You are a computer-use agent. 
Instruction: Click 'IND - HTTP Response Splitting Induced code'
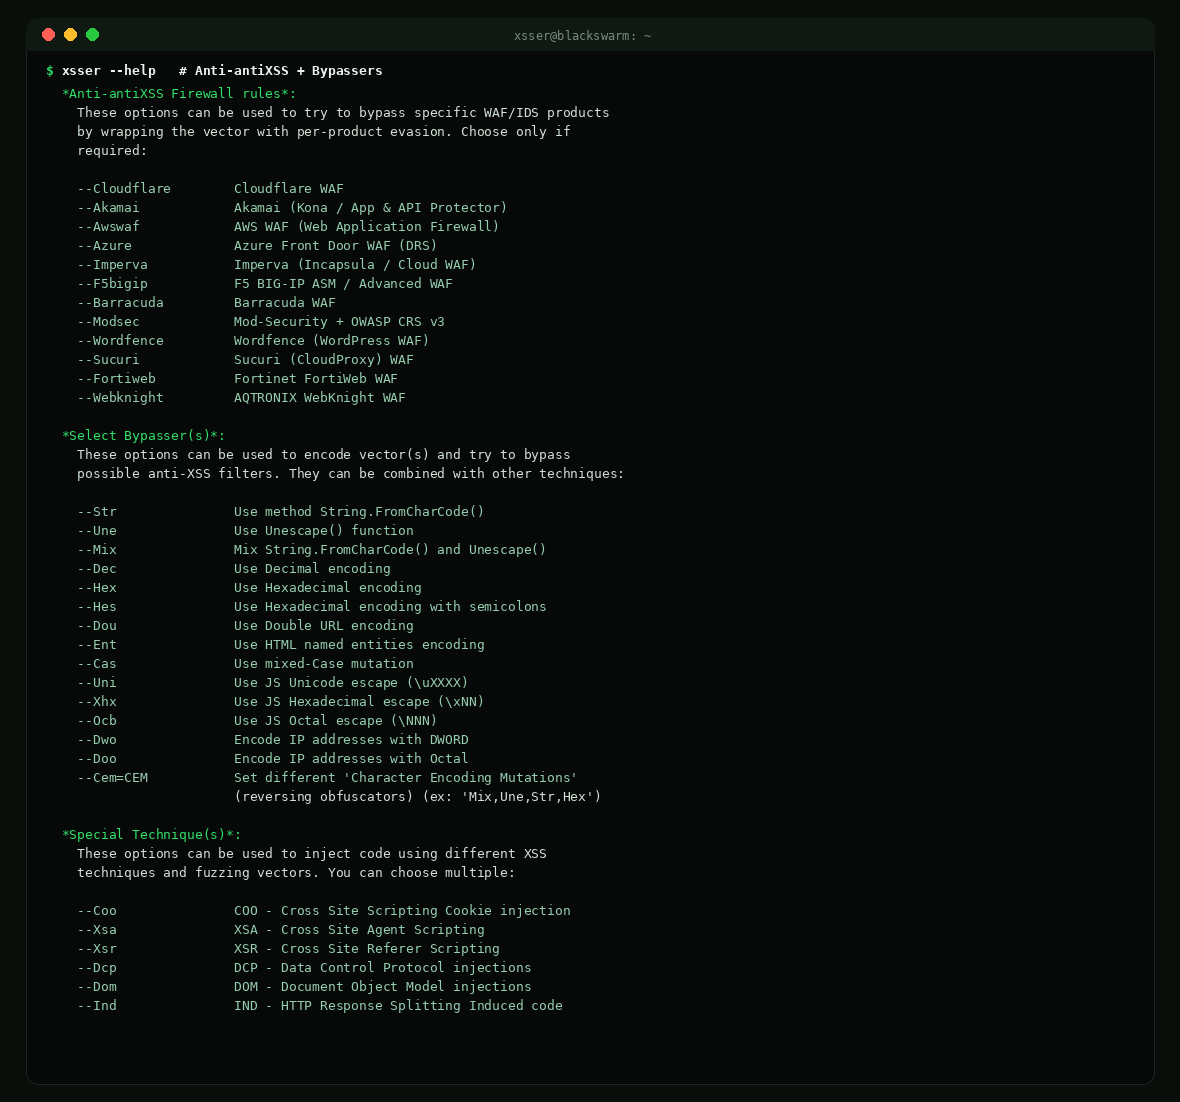[x=398, y=1006]
